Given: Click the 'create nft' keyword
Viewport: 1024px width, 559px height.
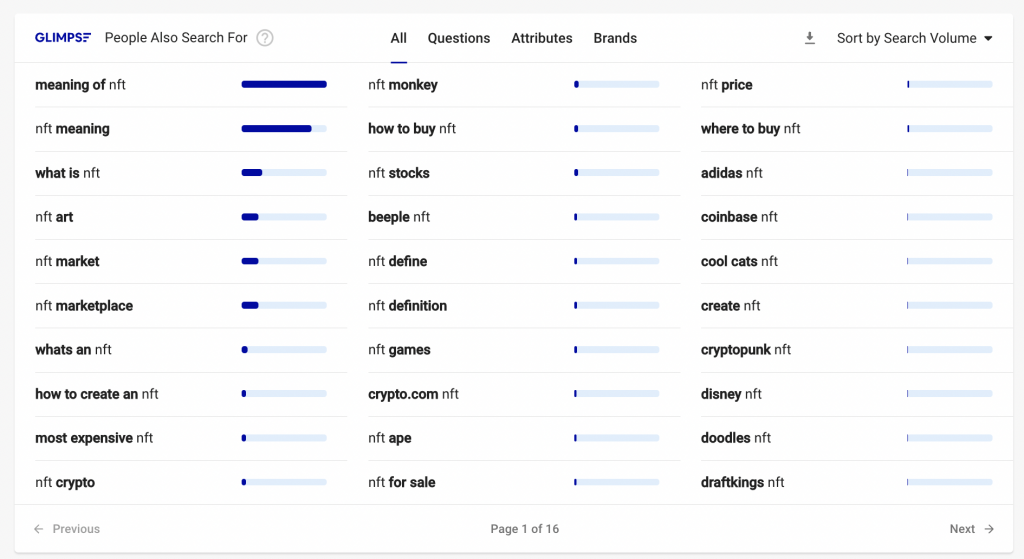Looking at the screenshot, I should 731,306.
